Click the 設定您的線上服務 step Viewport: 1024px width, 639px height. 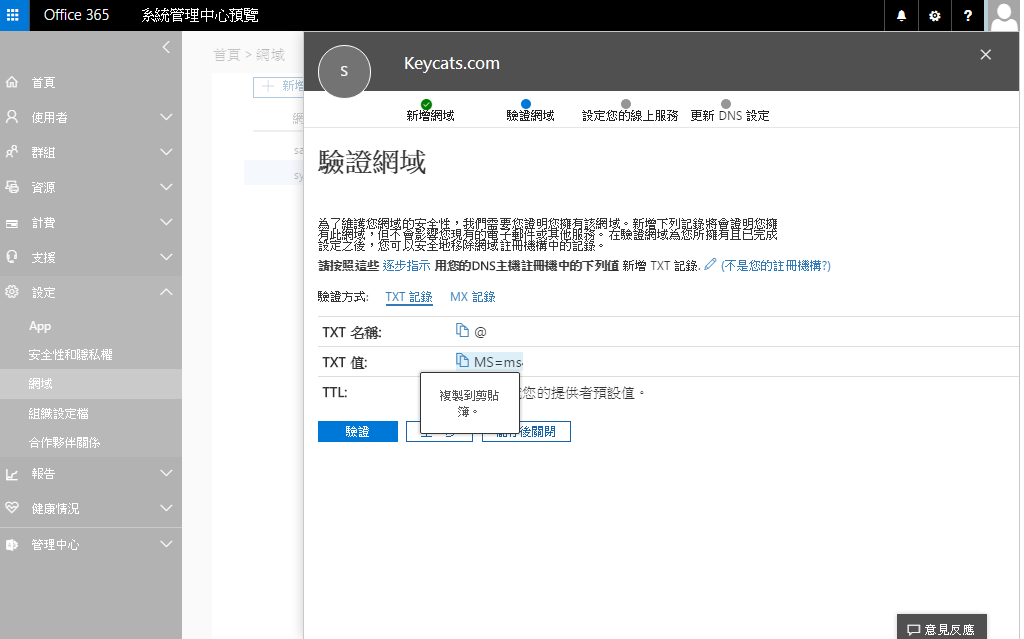pyautogui.click(x=630, y=110)
